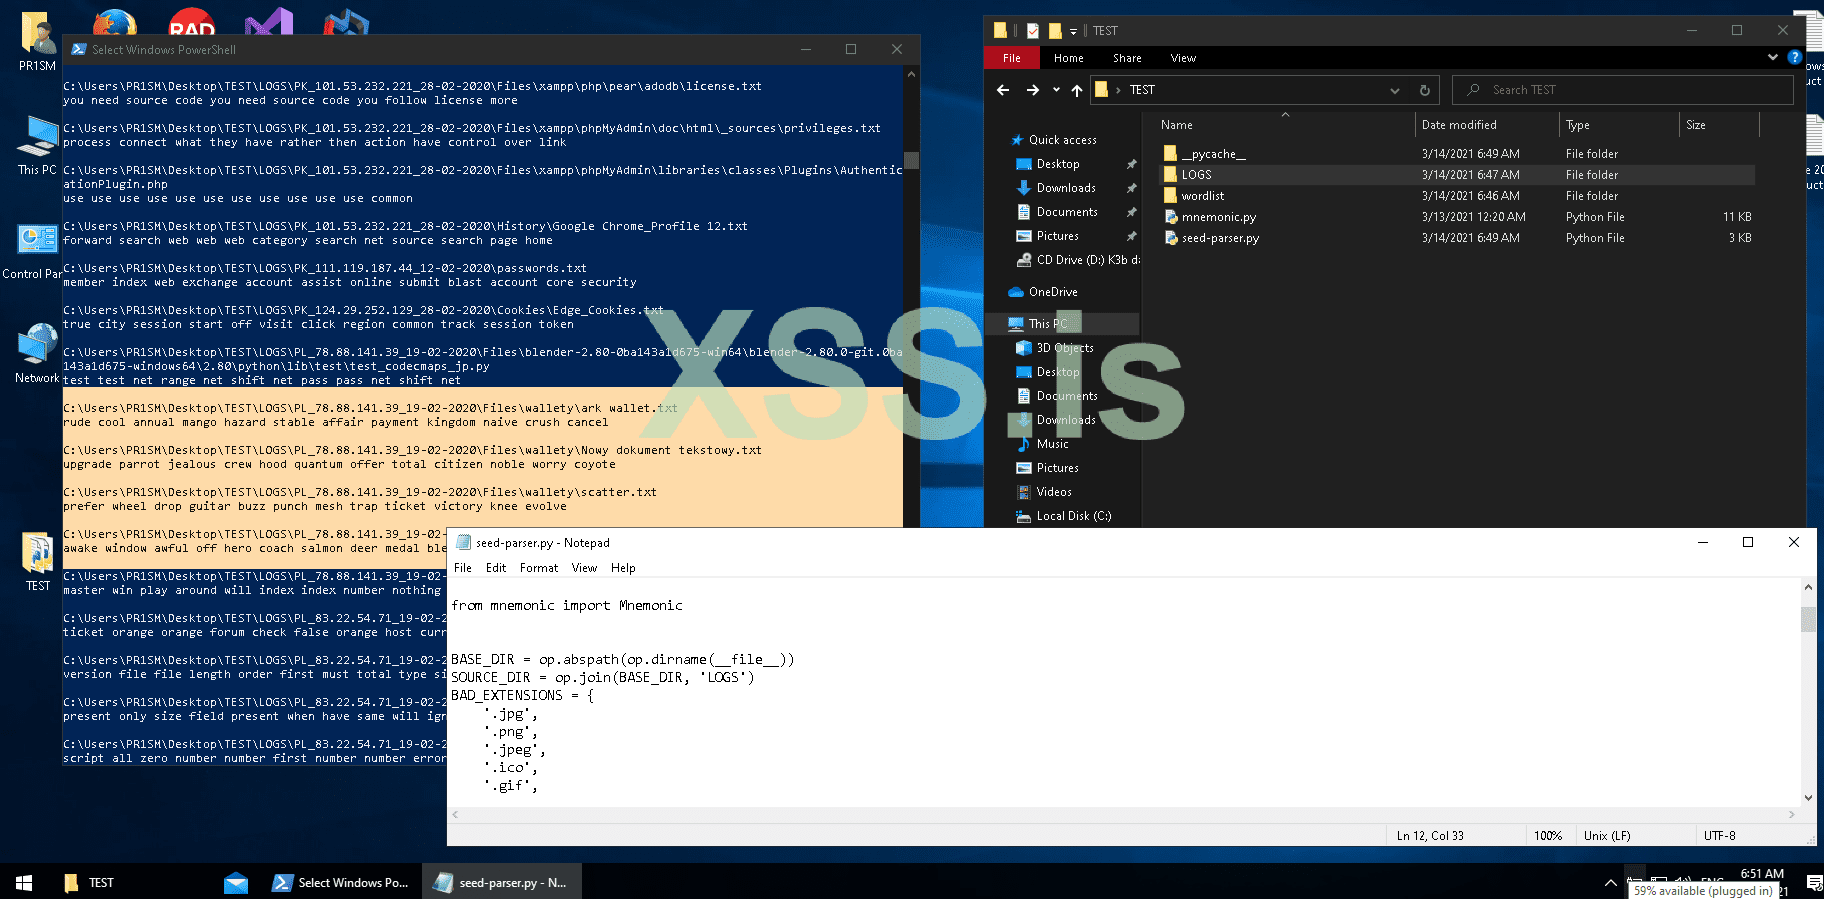Switch to Select Windows PowerShell taskbar button
The image size is (1824, 899).
(x=340, y=882)
